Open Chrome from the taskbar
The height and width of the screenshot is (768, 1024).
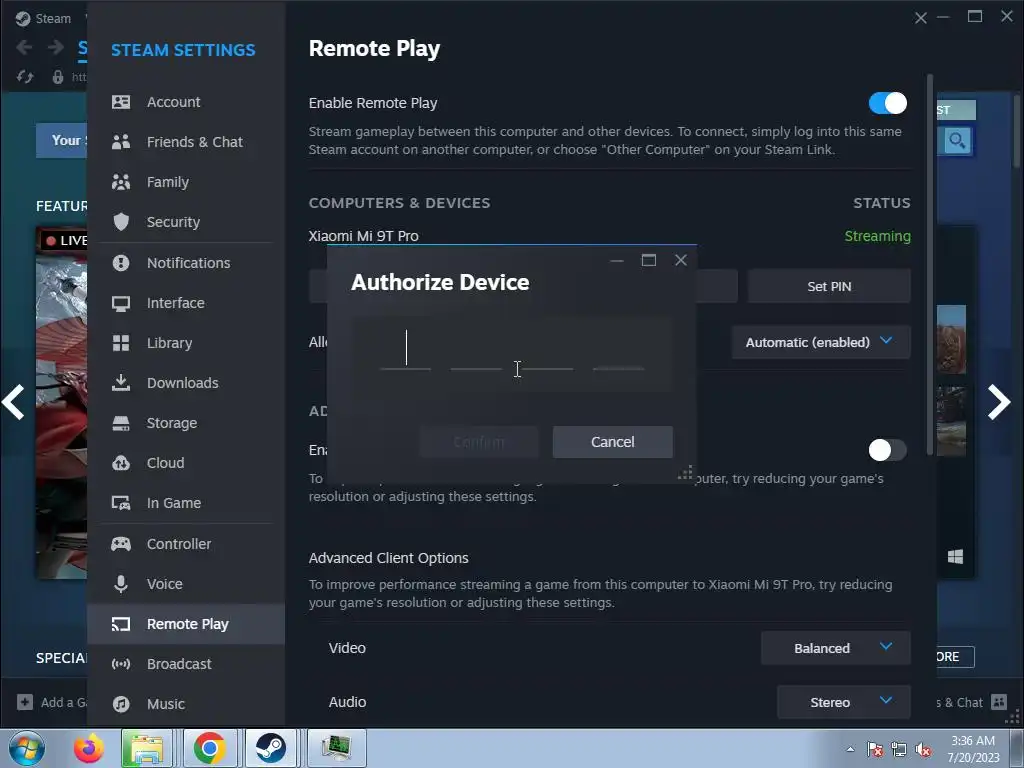pyautogui.click(x=209, y=748)
